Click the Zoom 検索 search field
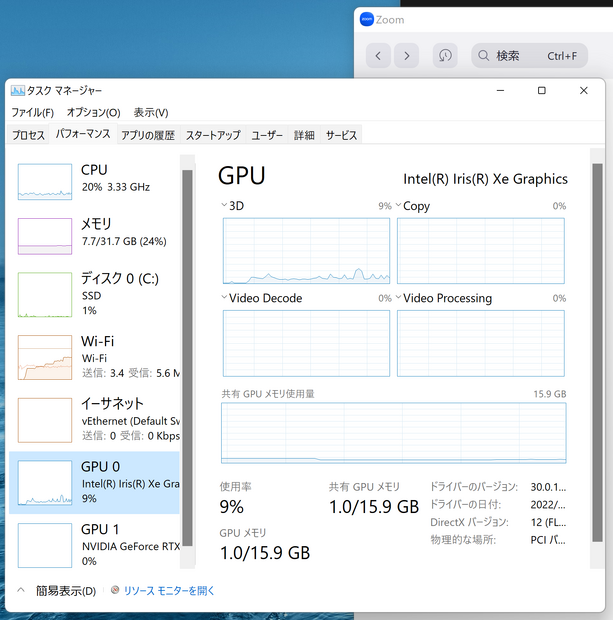The height and width of the screenshot is (620, 613). tap(530, 56)
